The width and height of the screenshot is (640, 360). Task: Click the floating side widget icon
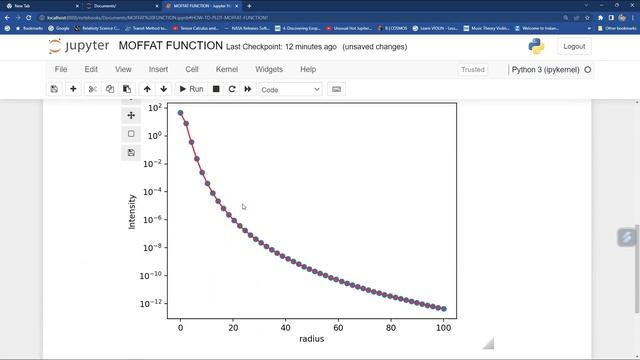627,237
